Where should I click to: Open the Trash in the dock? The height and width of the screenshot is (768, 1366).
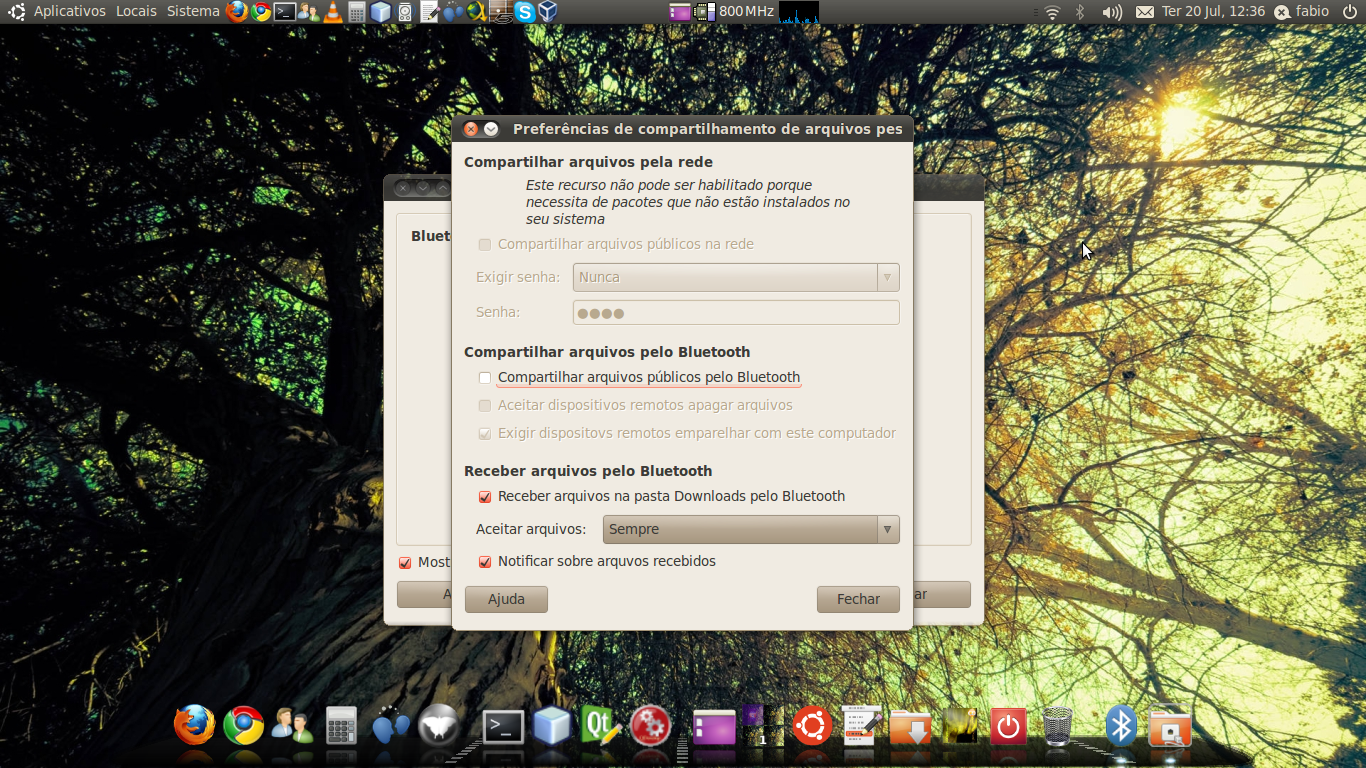pyautogui.click(x=1057, y=726)
